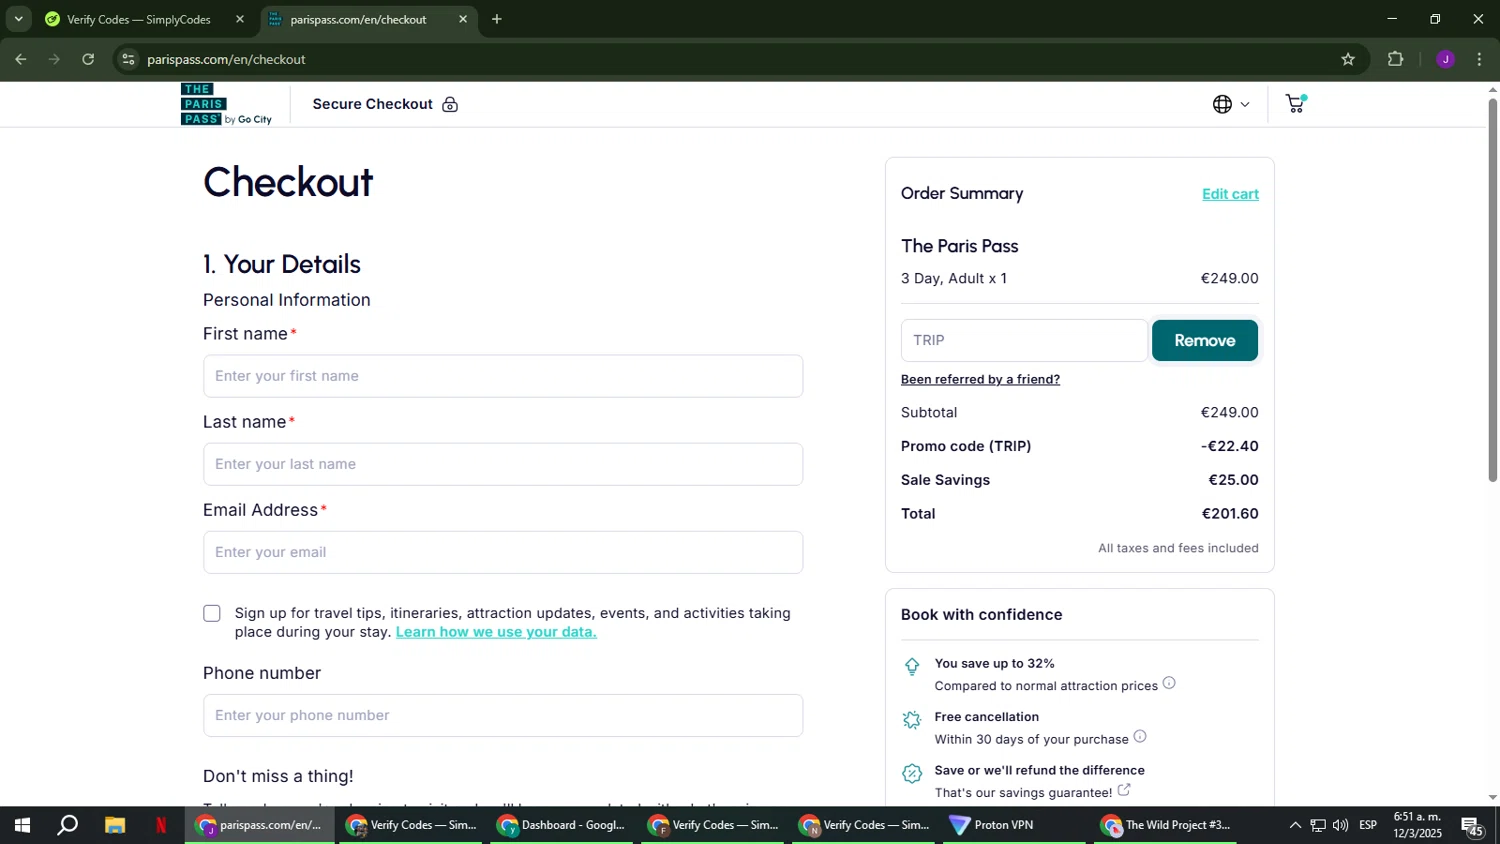The width and height of the screenshot is (1500, 844).
Task: Open the Chrome three-dot menu
Action: 1479,59
